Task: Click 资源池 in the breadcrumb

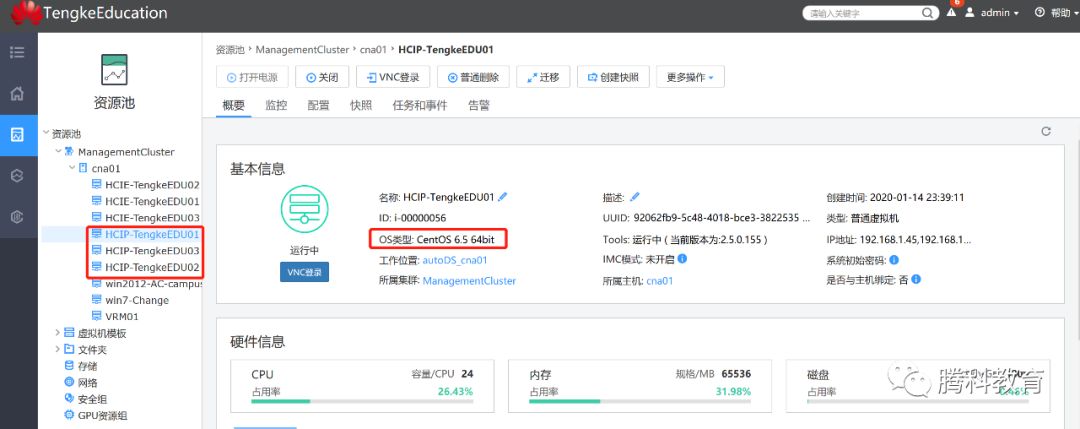Action: point(230,50)
